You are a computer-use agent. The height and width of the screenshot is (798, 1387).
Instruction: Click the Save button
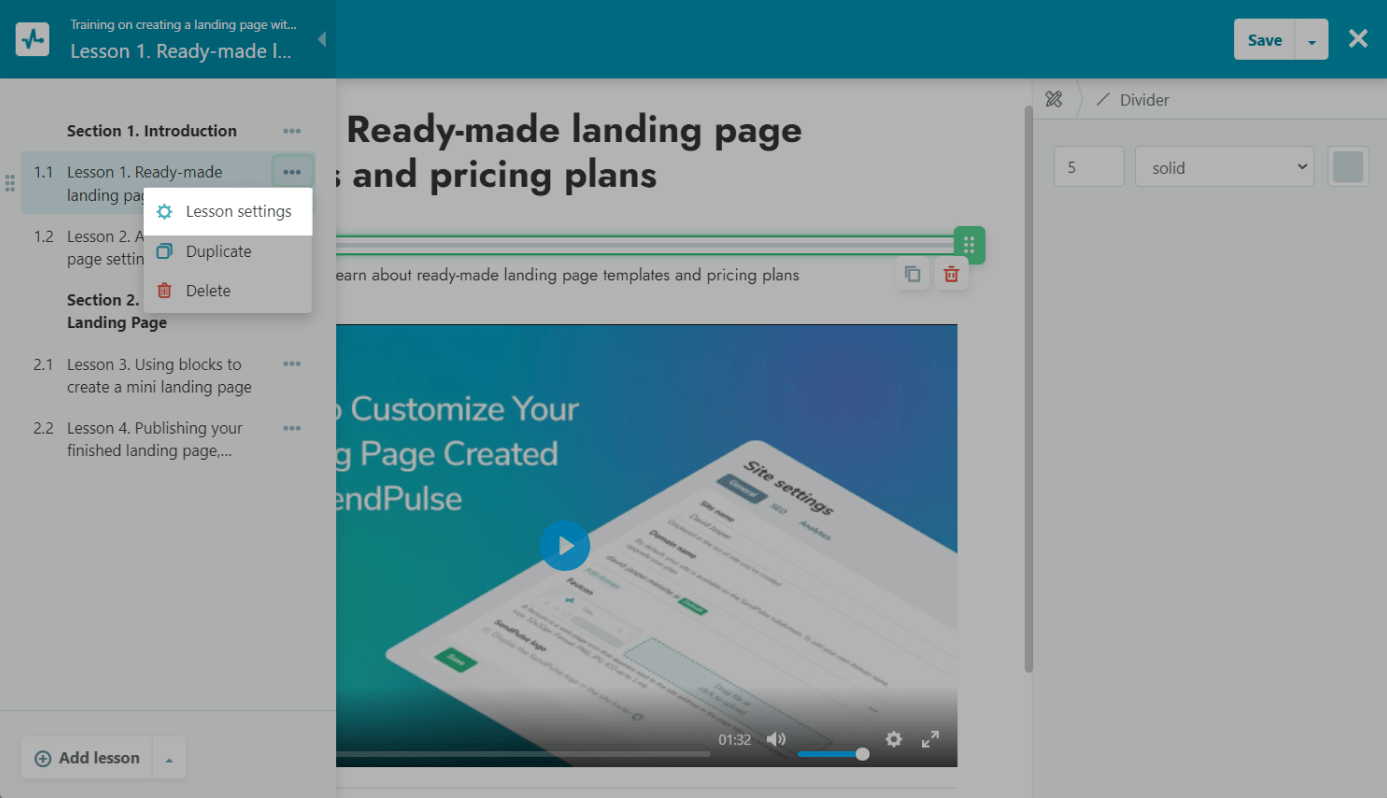[1264, 40]
